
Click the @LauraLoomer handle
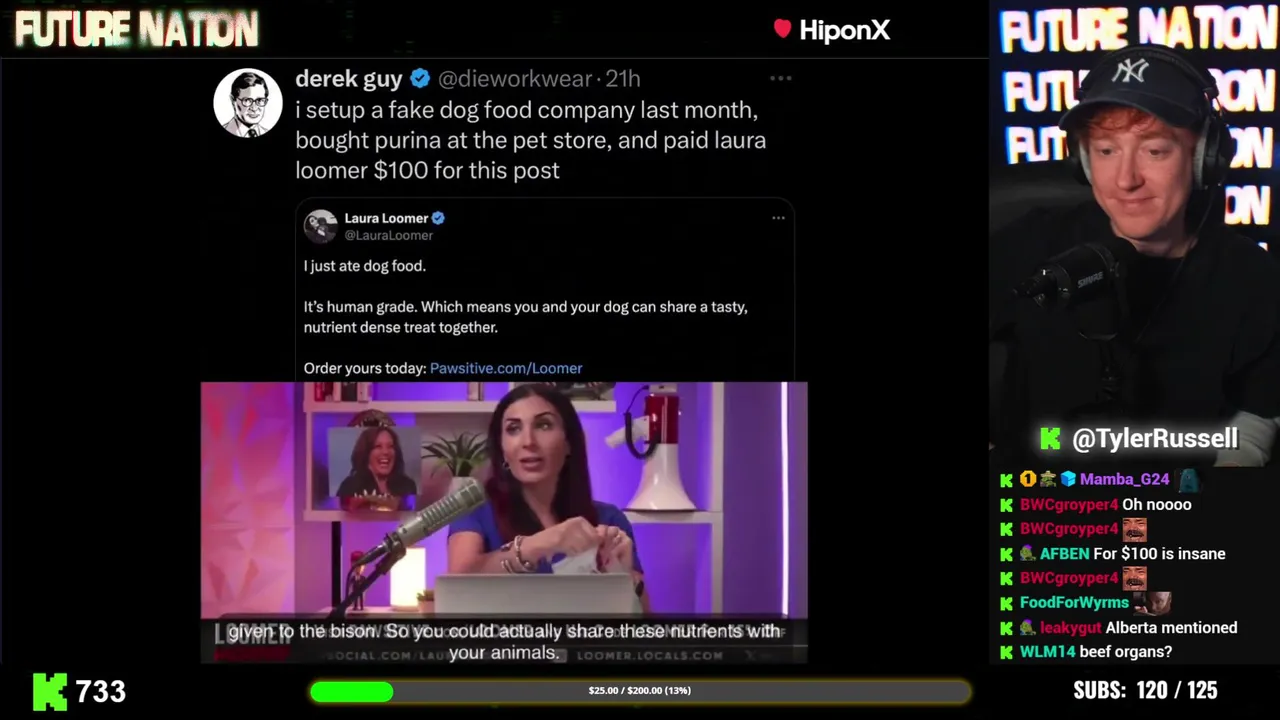click(389, 236)
